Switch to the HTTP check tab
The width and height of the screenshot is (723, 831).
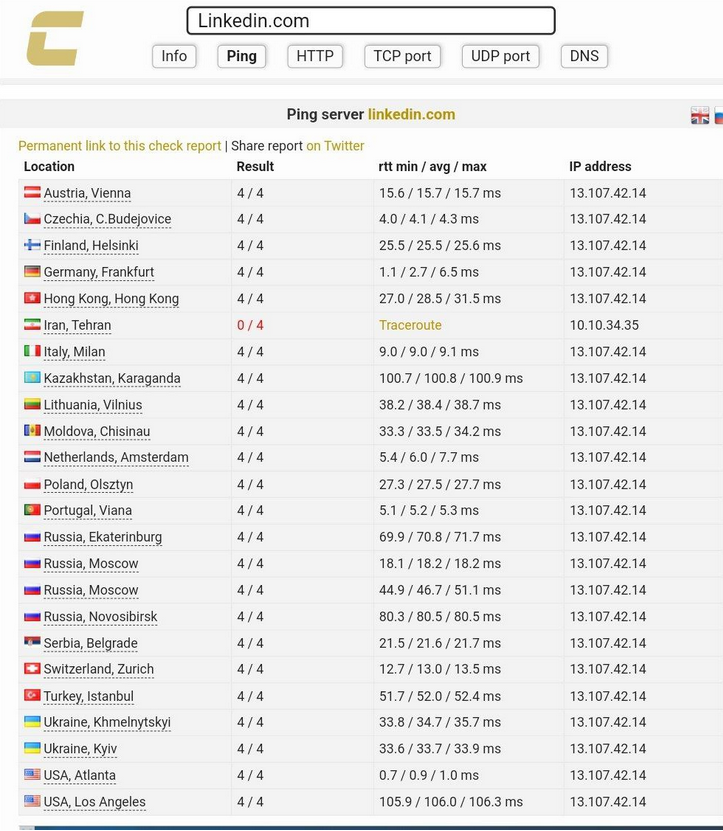pyautogui.click(x=315, y=56)
